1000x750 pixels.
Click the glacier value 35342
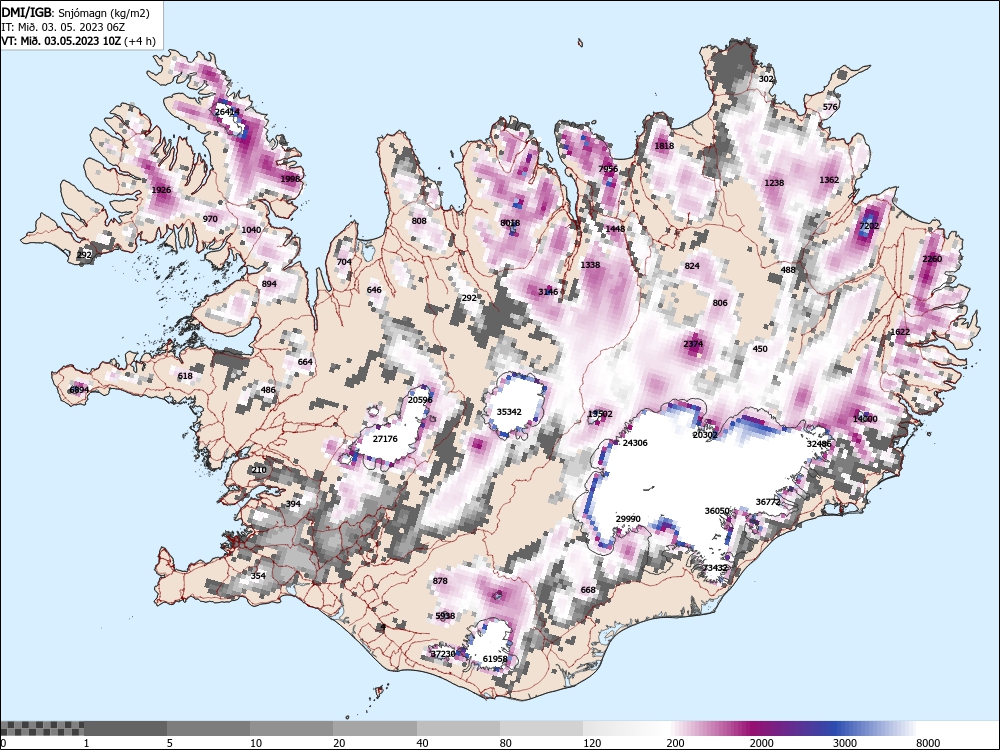(x=509, y=412)
